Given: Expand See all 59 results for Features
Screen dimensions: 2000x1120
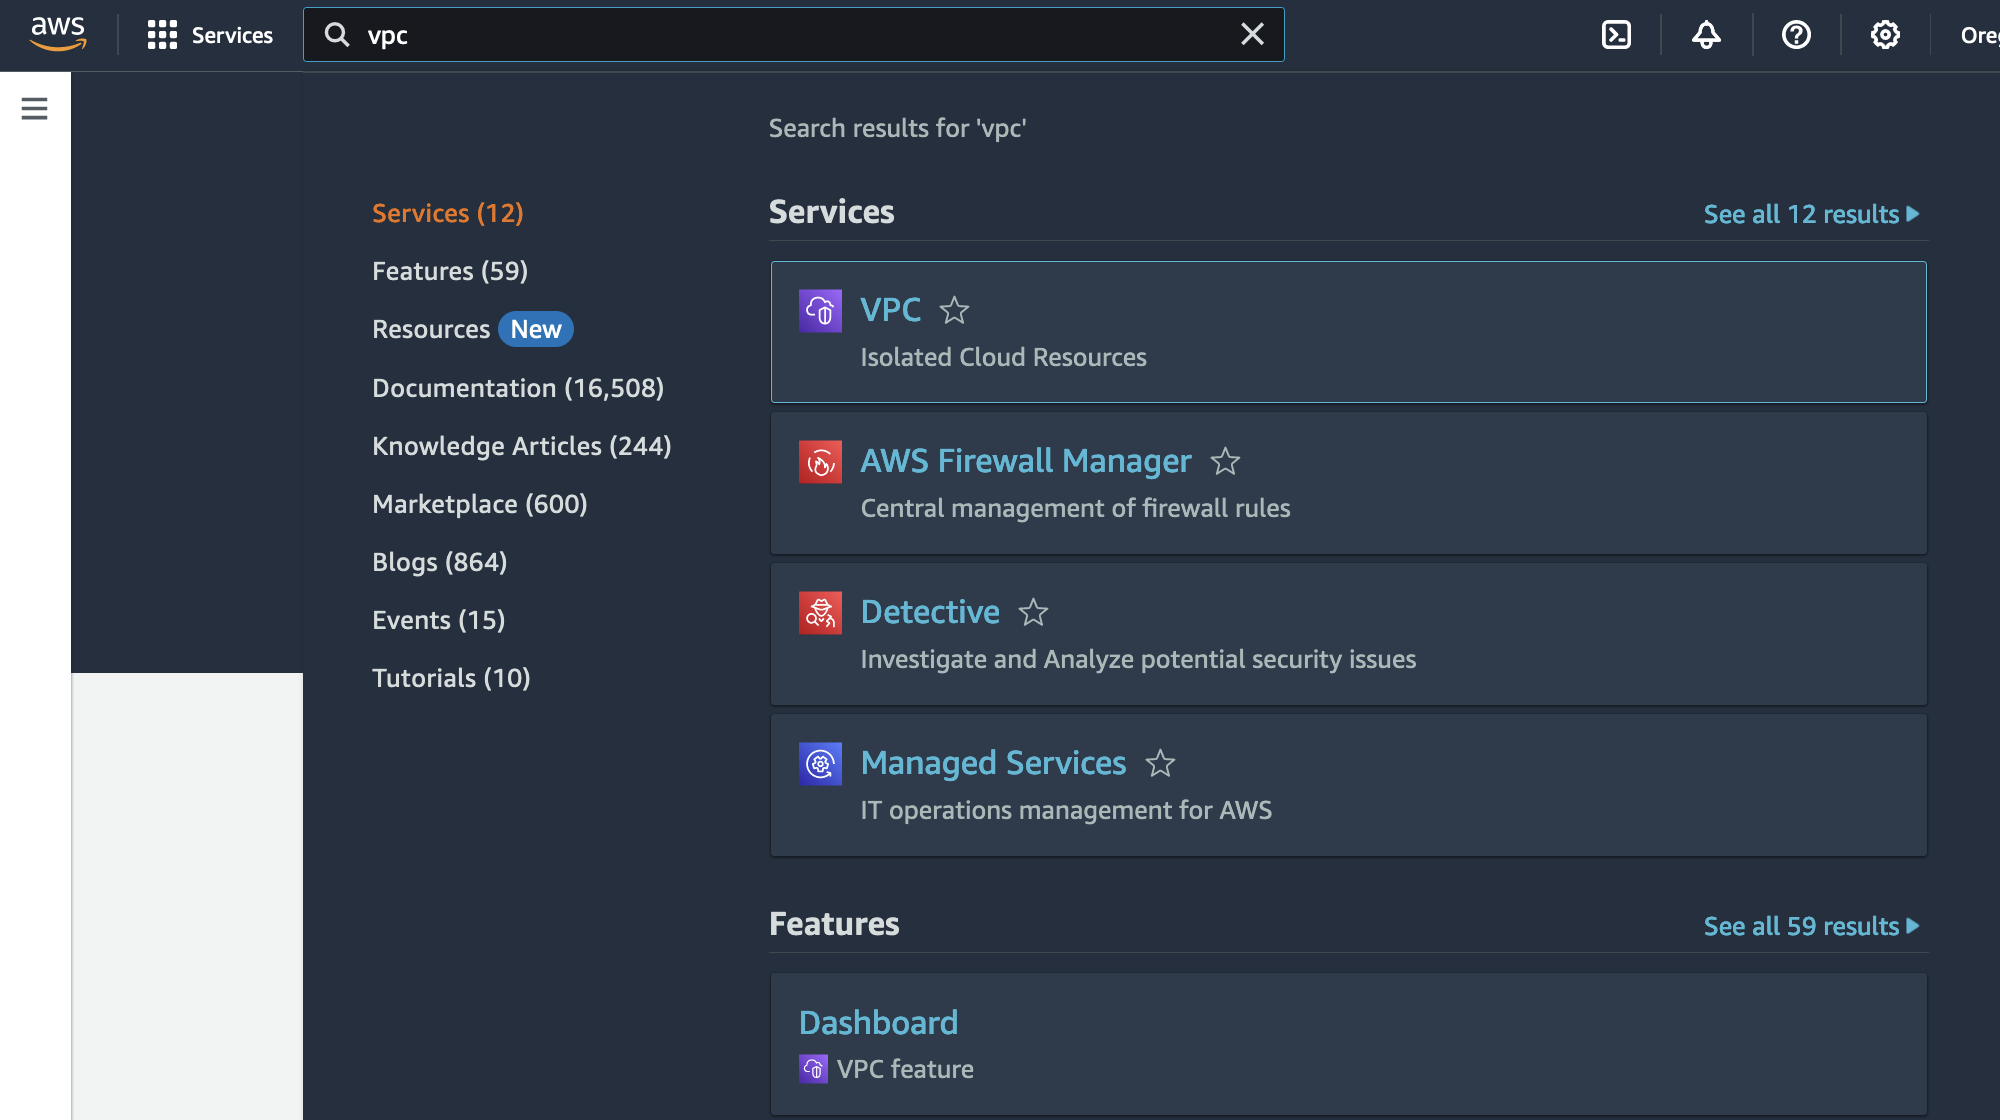Looking at the screenshot, I should point(1811,926).
